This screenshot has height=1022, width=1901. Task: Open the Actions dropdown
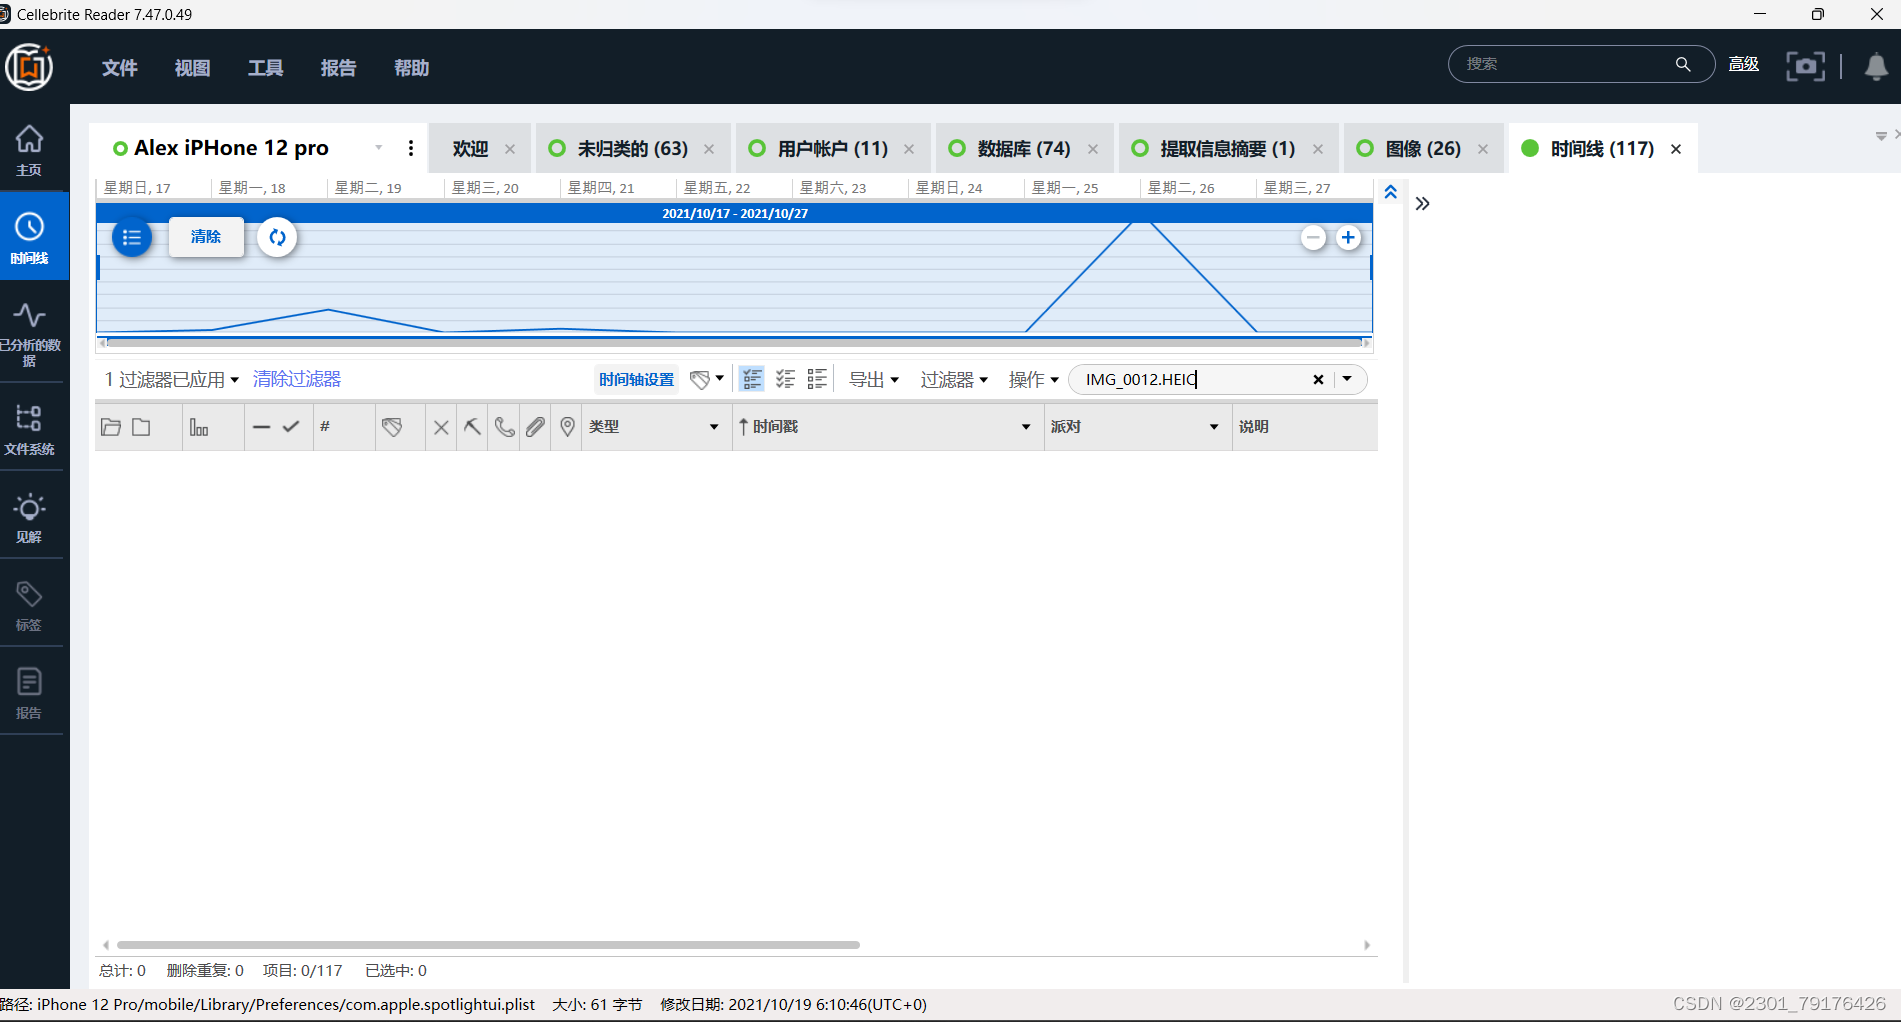coord(1033,380)
